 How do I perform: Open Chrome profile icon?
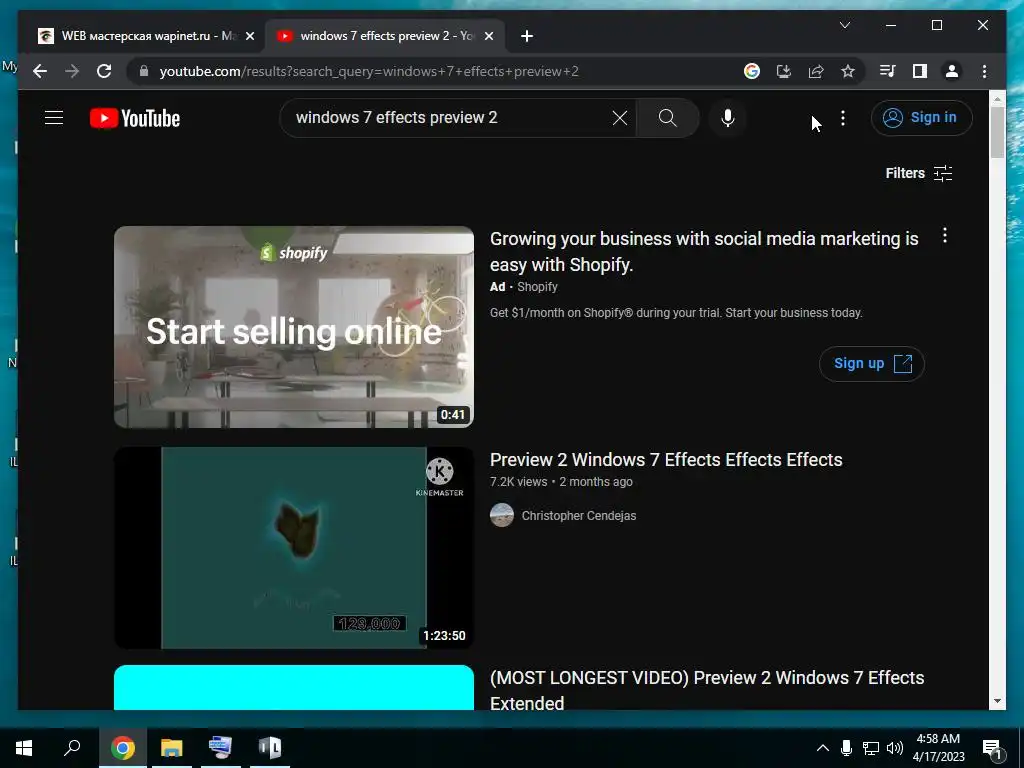[952, 71]
